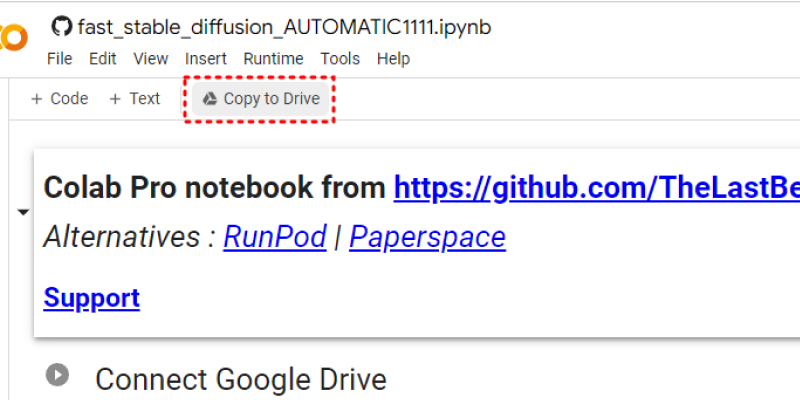Image resolution: width=800 pixels, height=400 pixels.
Task: Open the Paperspace alternative link
Action: [x=428, y=237]
